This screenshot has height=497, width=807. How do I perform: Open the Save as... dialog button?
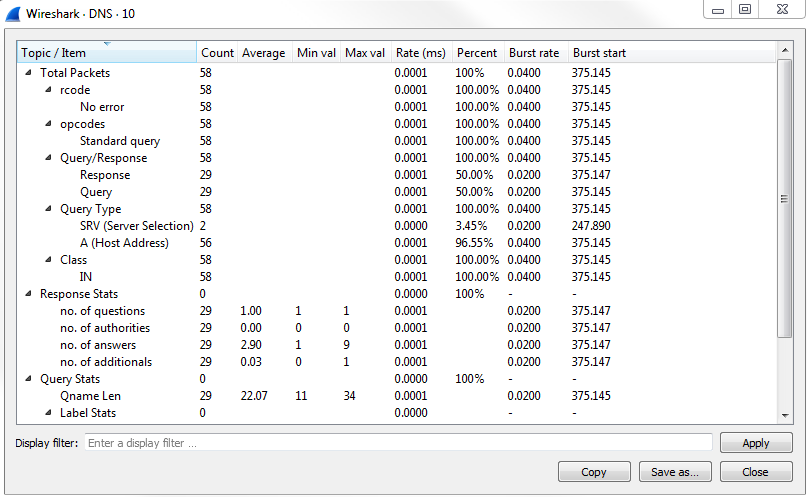(675, 472)
